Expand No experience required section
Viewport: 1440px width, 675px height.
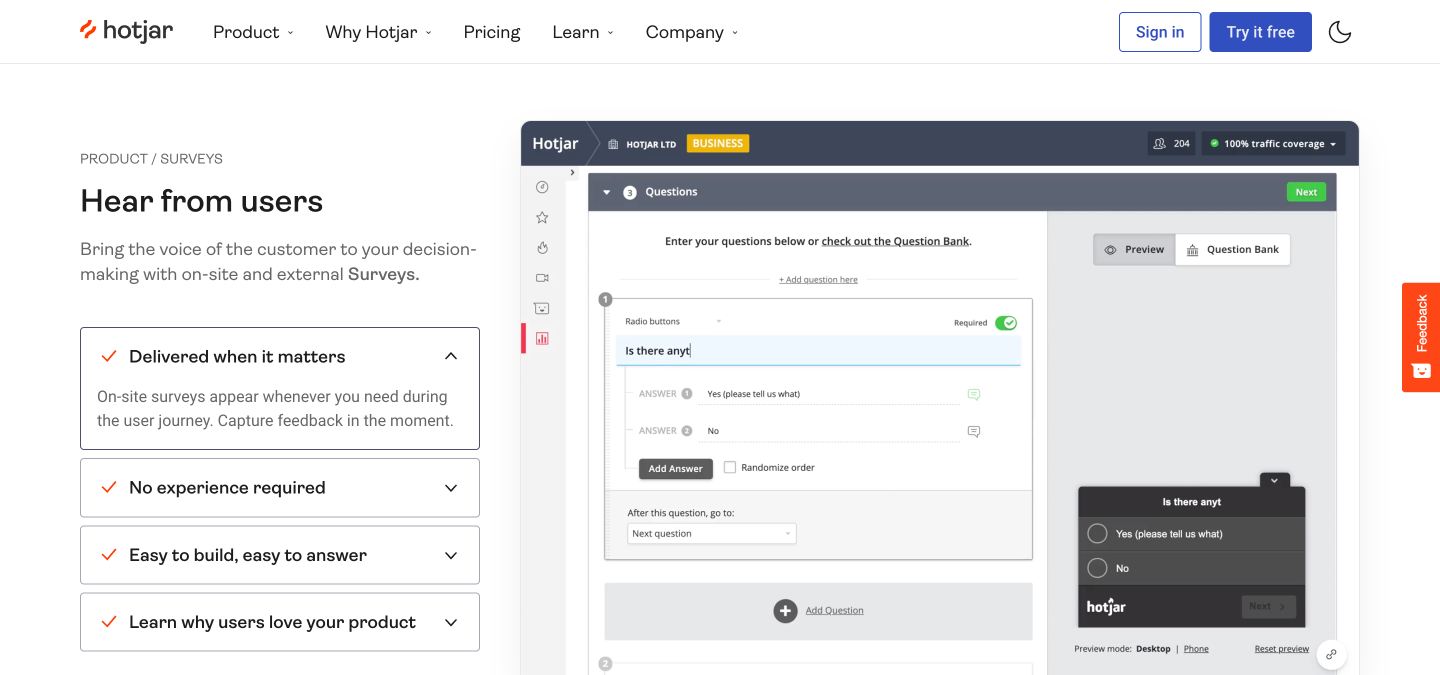pos(280,488)
